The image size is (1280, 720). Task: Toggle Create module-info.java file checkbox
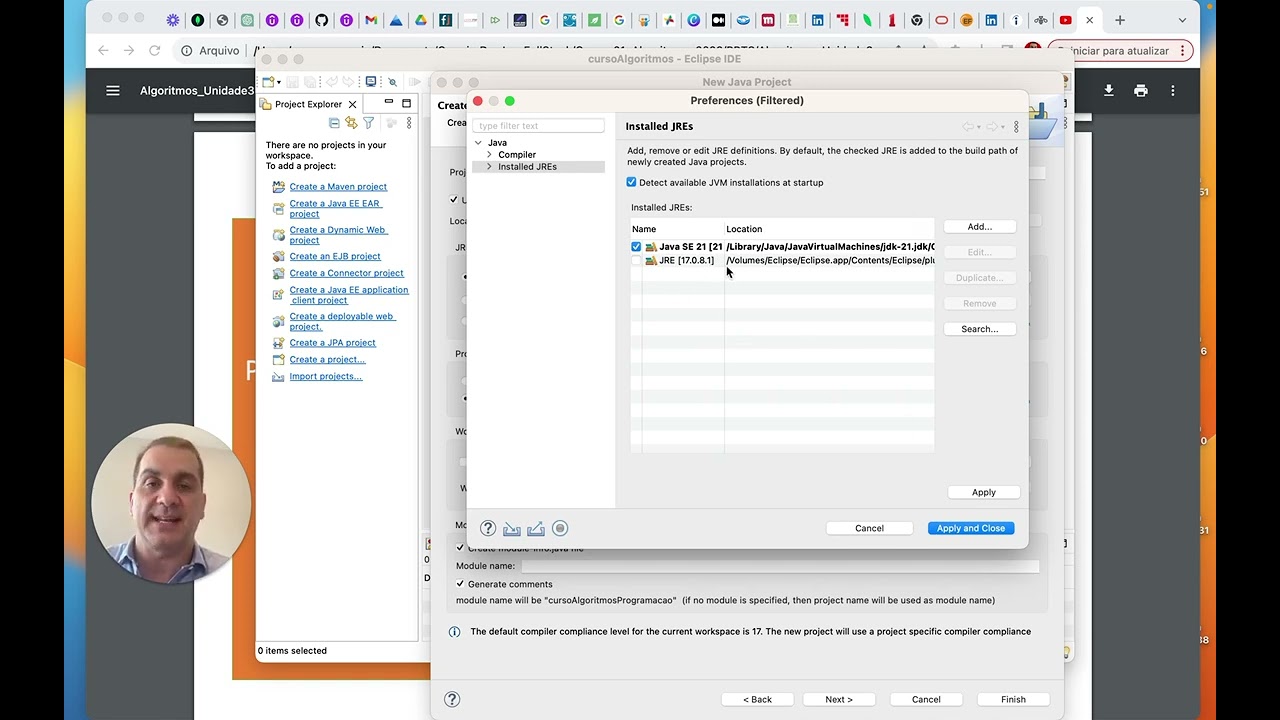[460, 547]
